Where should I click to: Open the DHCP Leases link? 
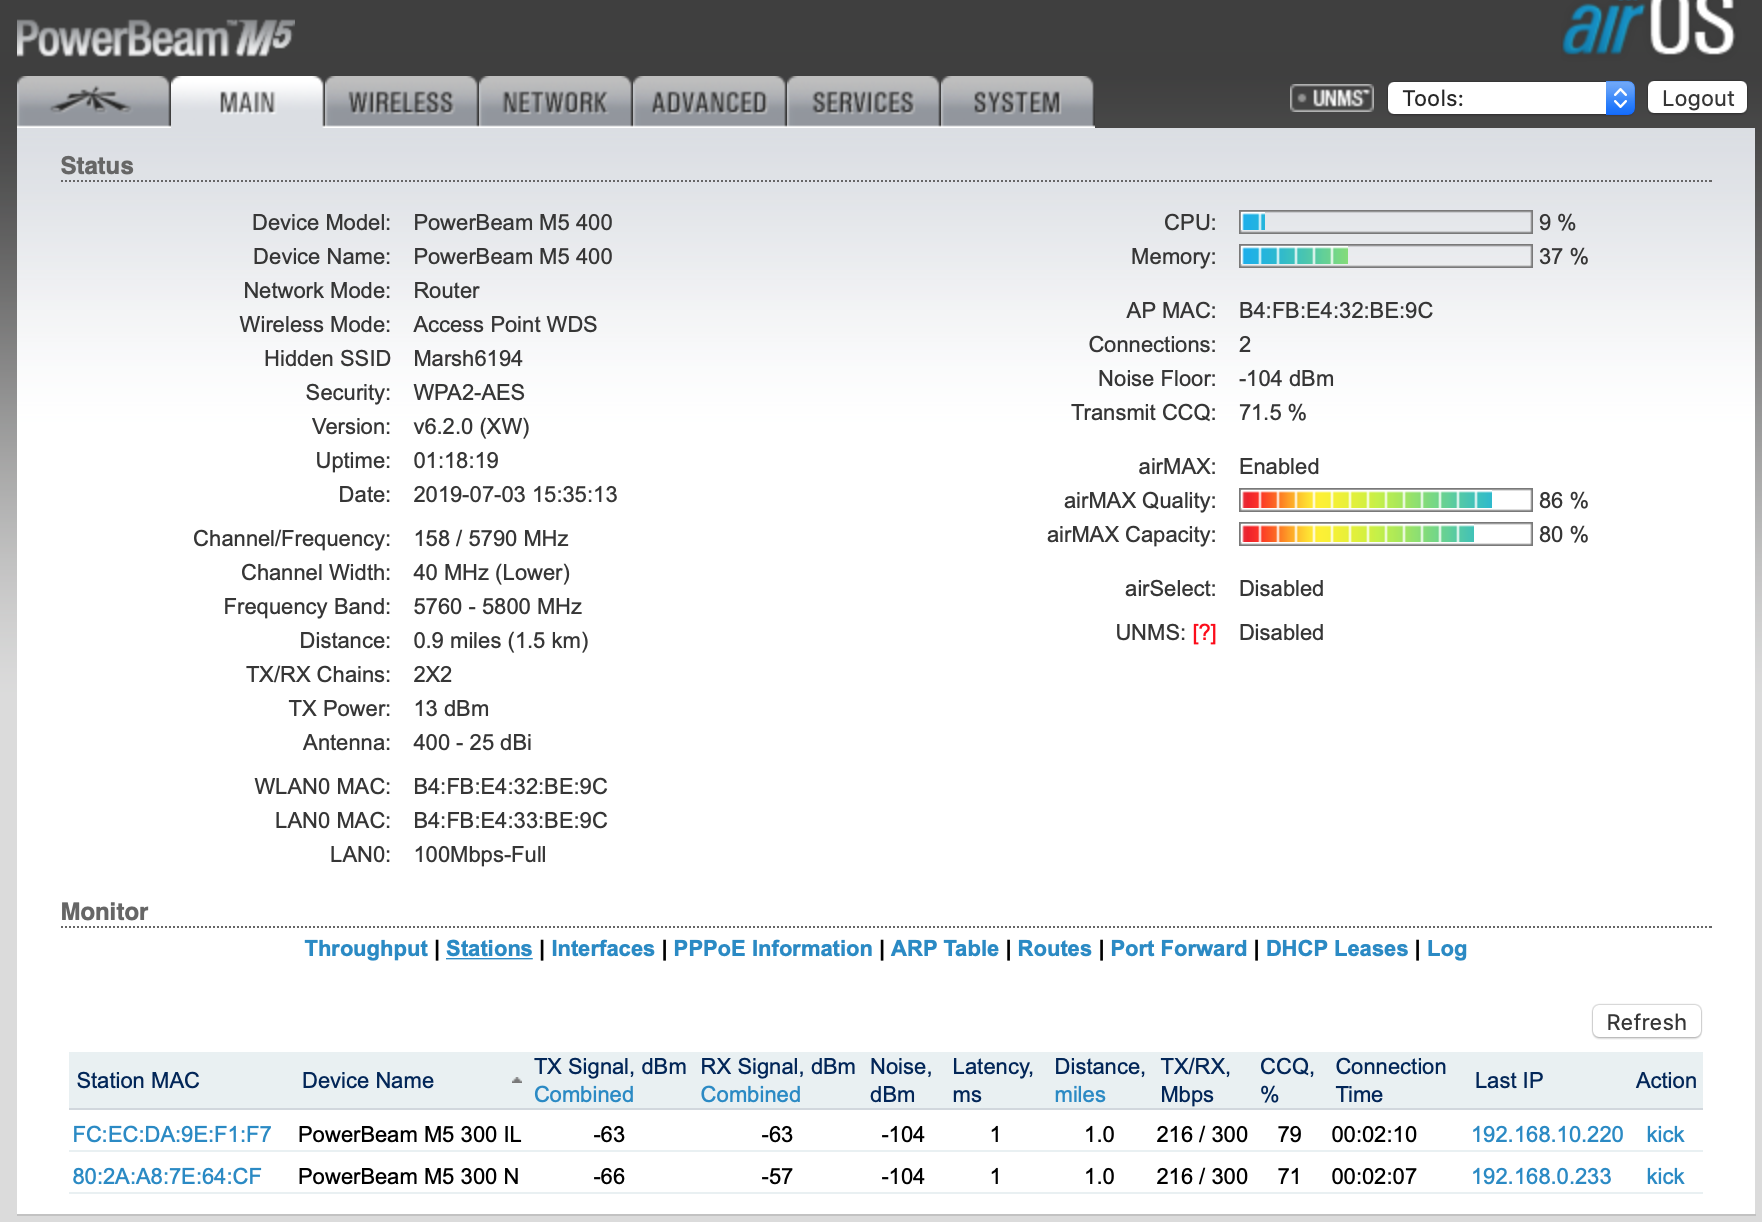pyautogui.click(x=1337, y=949)
